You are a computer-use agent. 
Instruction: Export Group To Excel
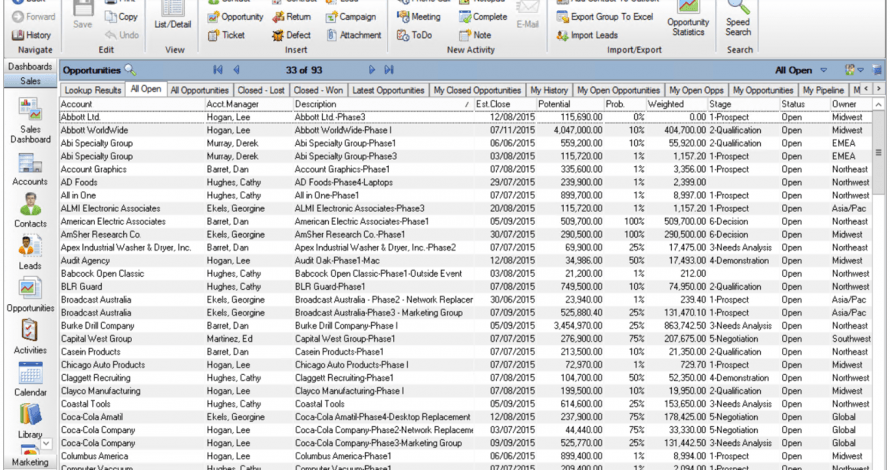(x=604, y=17)
